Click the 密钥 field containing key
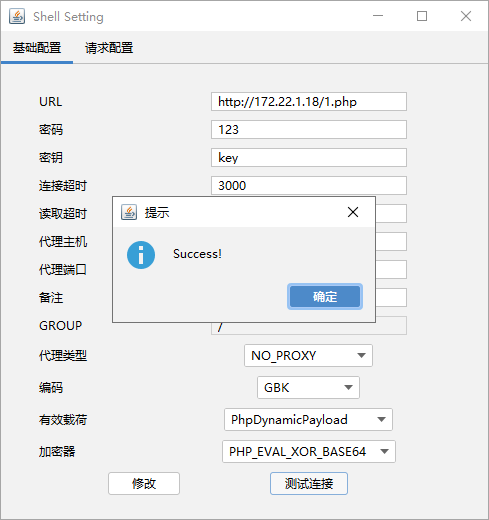489x520 pixels. pyautogui.click(x=309, y=157)
